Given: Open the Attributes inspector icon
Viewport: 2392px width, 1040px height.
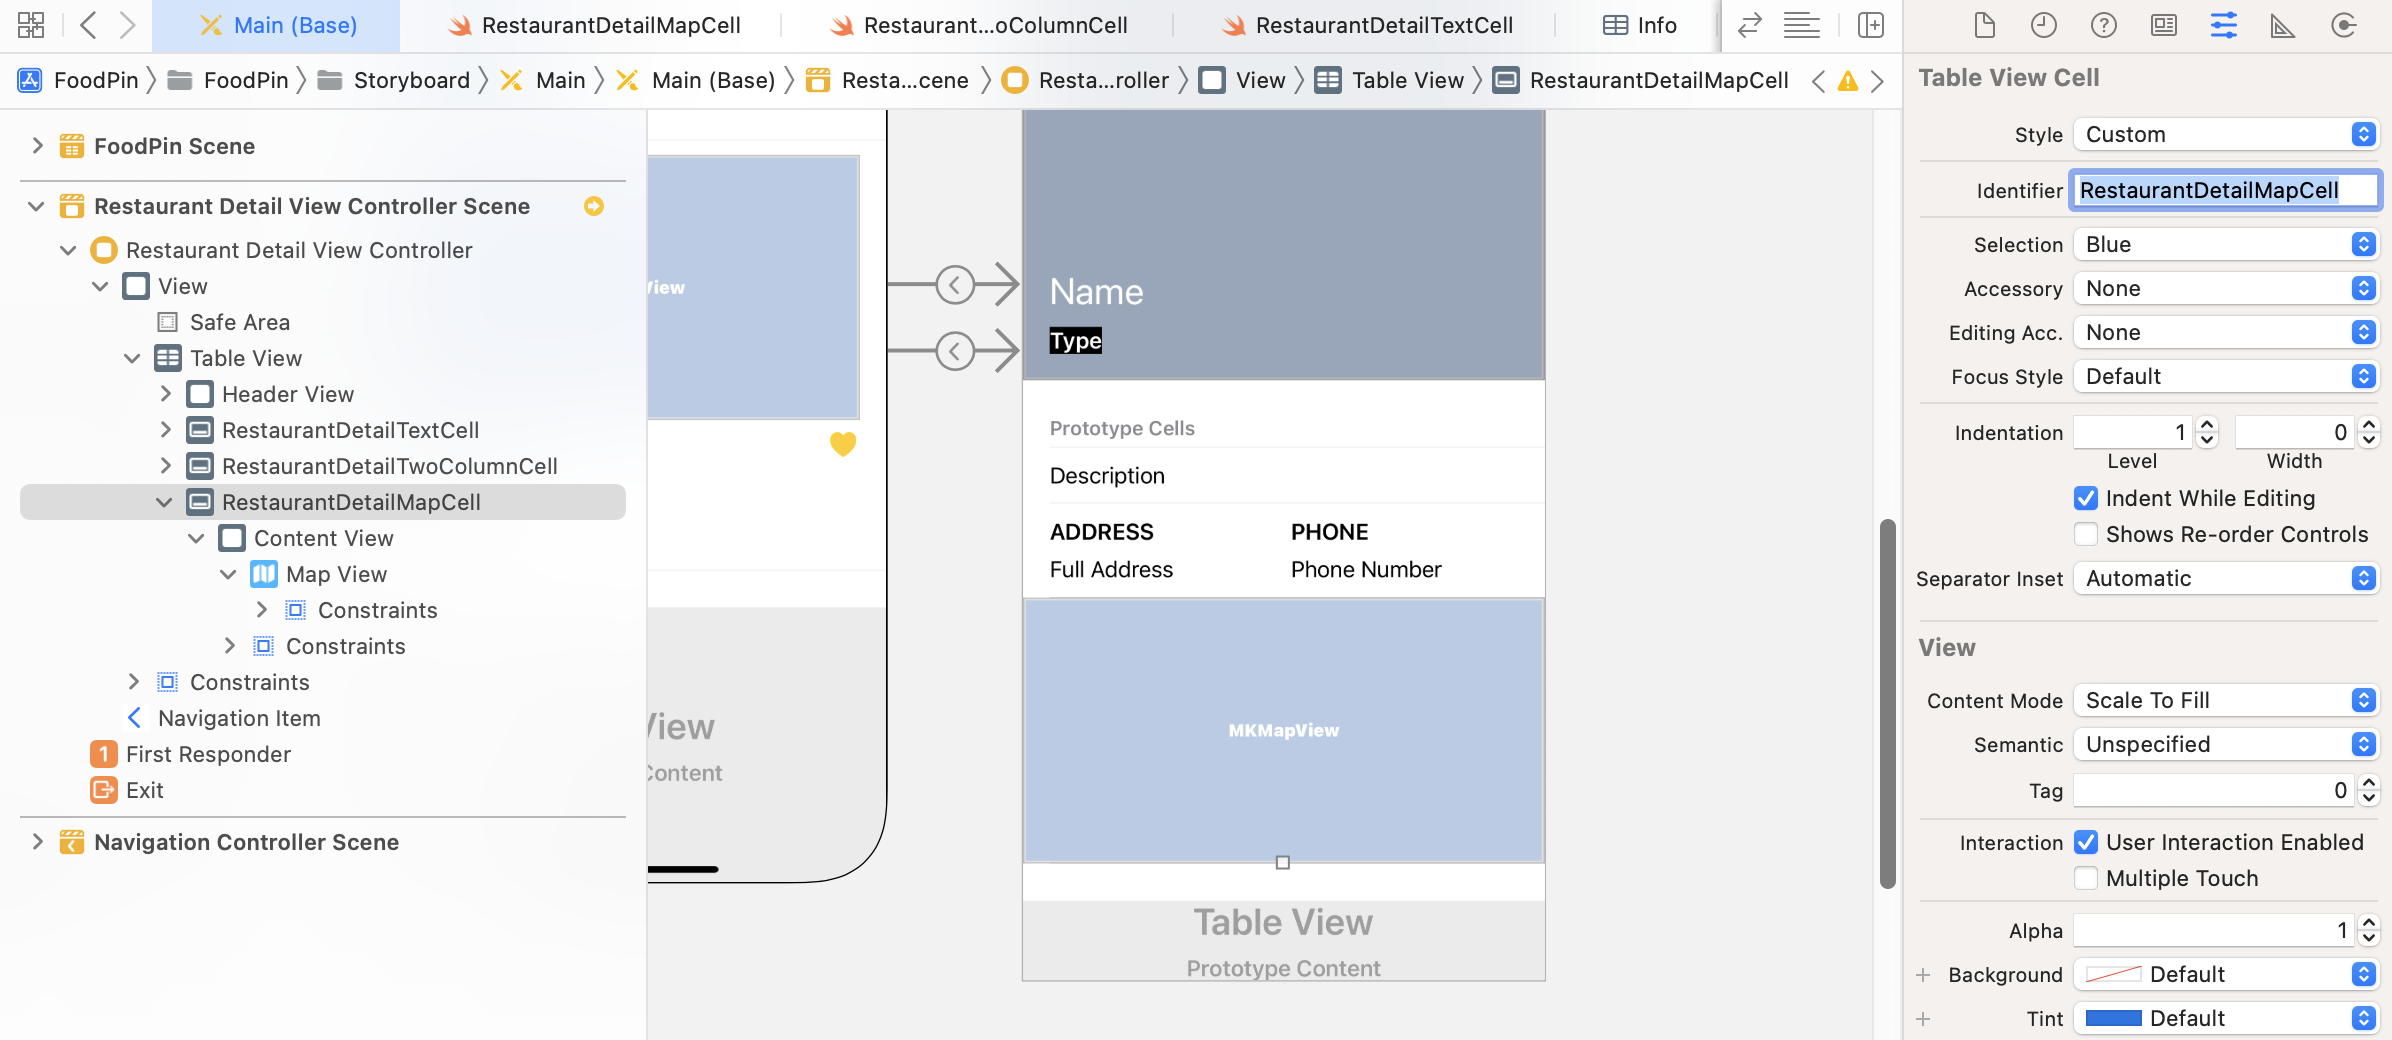Looking at the screenshot, I should coord(2223,25).
